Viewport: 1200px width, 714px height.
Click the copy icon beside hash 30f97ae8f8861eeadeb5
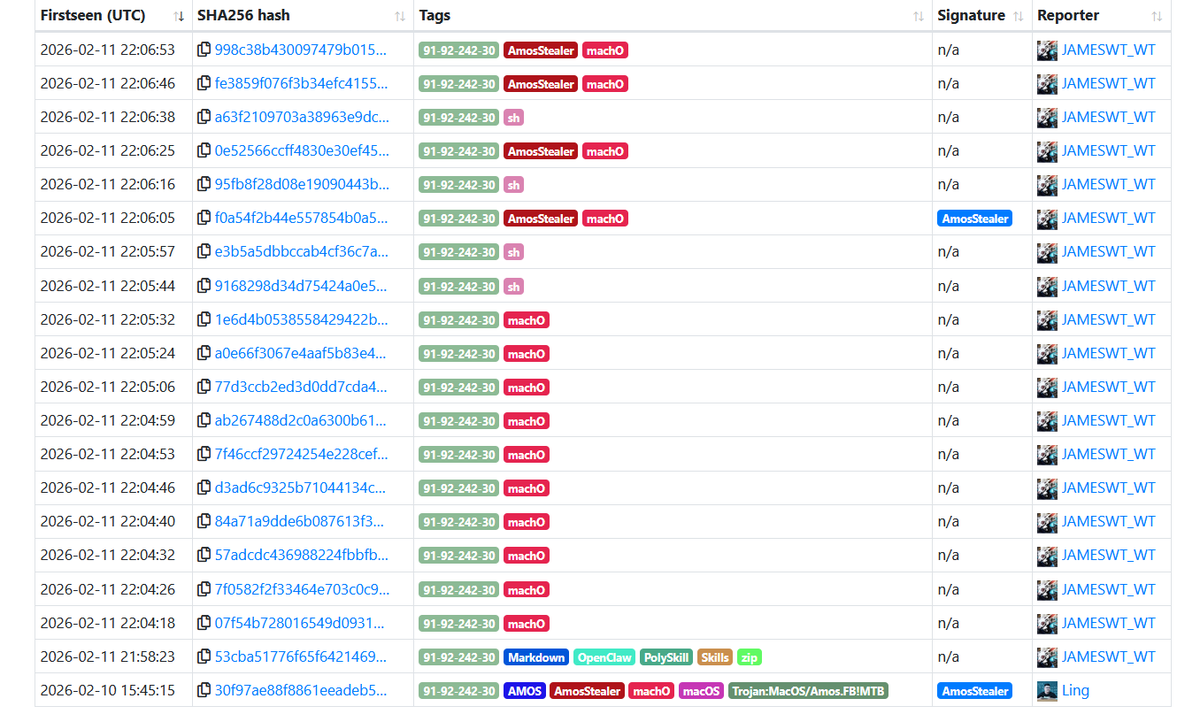[204, 690]
